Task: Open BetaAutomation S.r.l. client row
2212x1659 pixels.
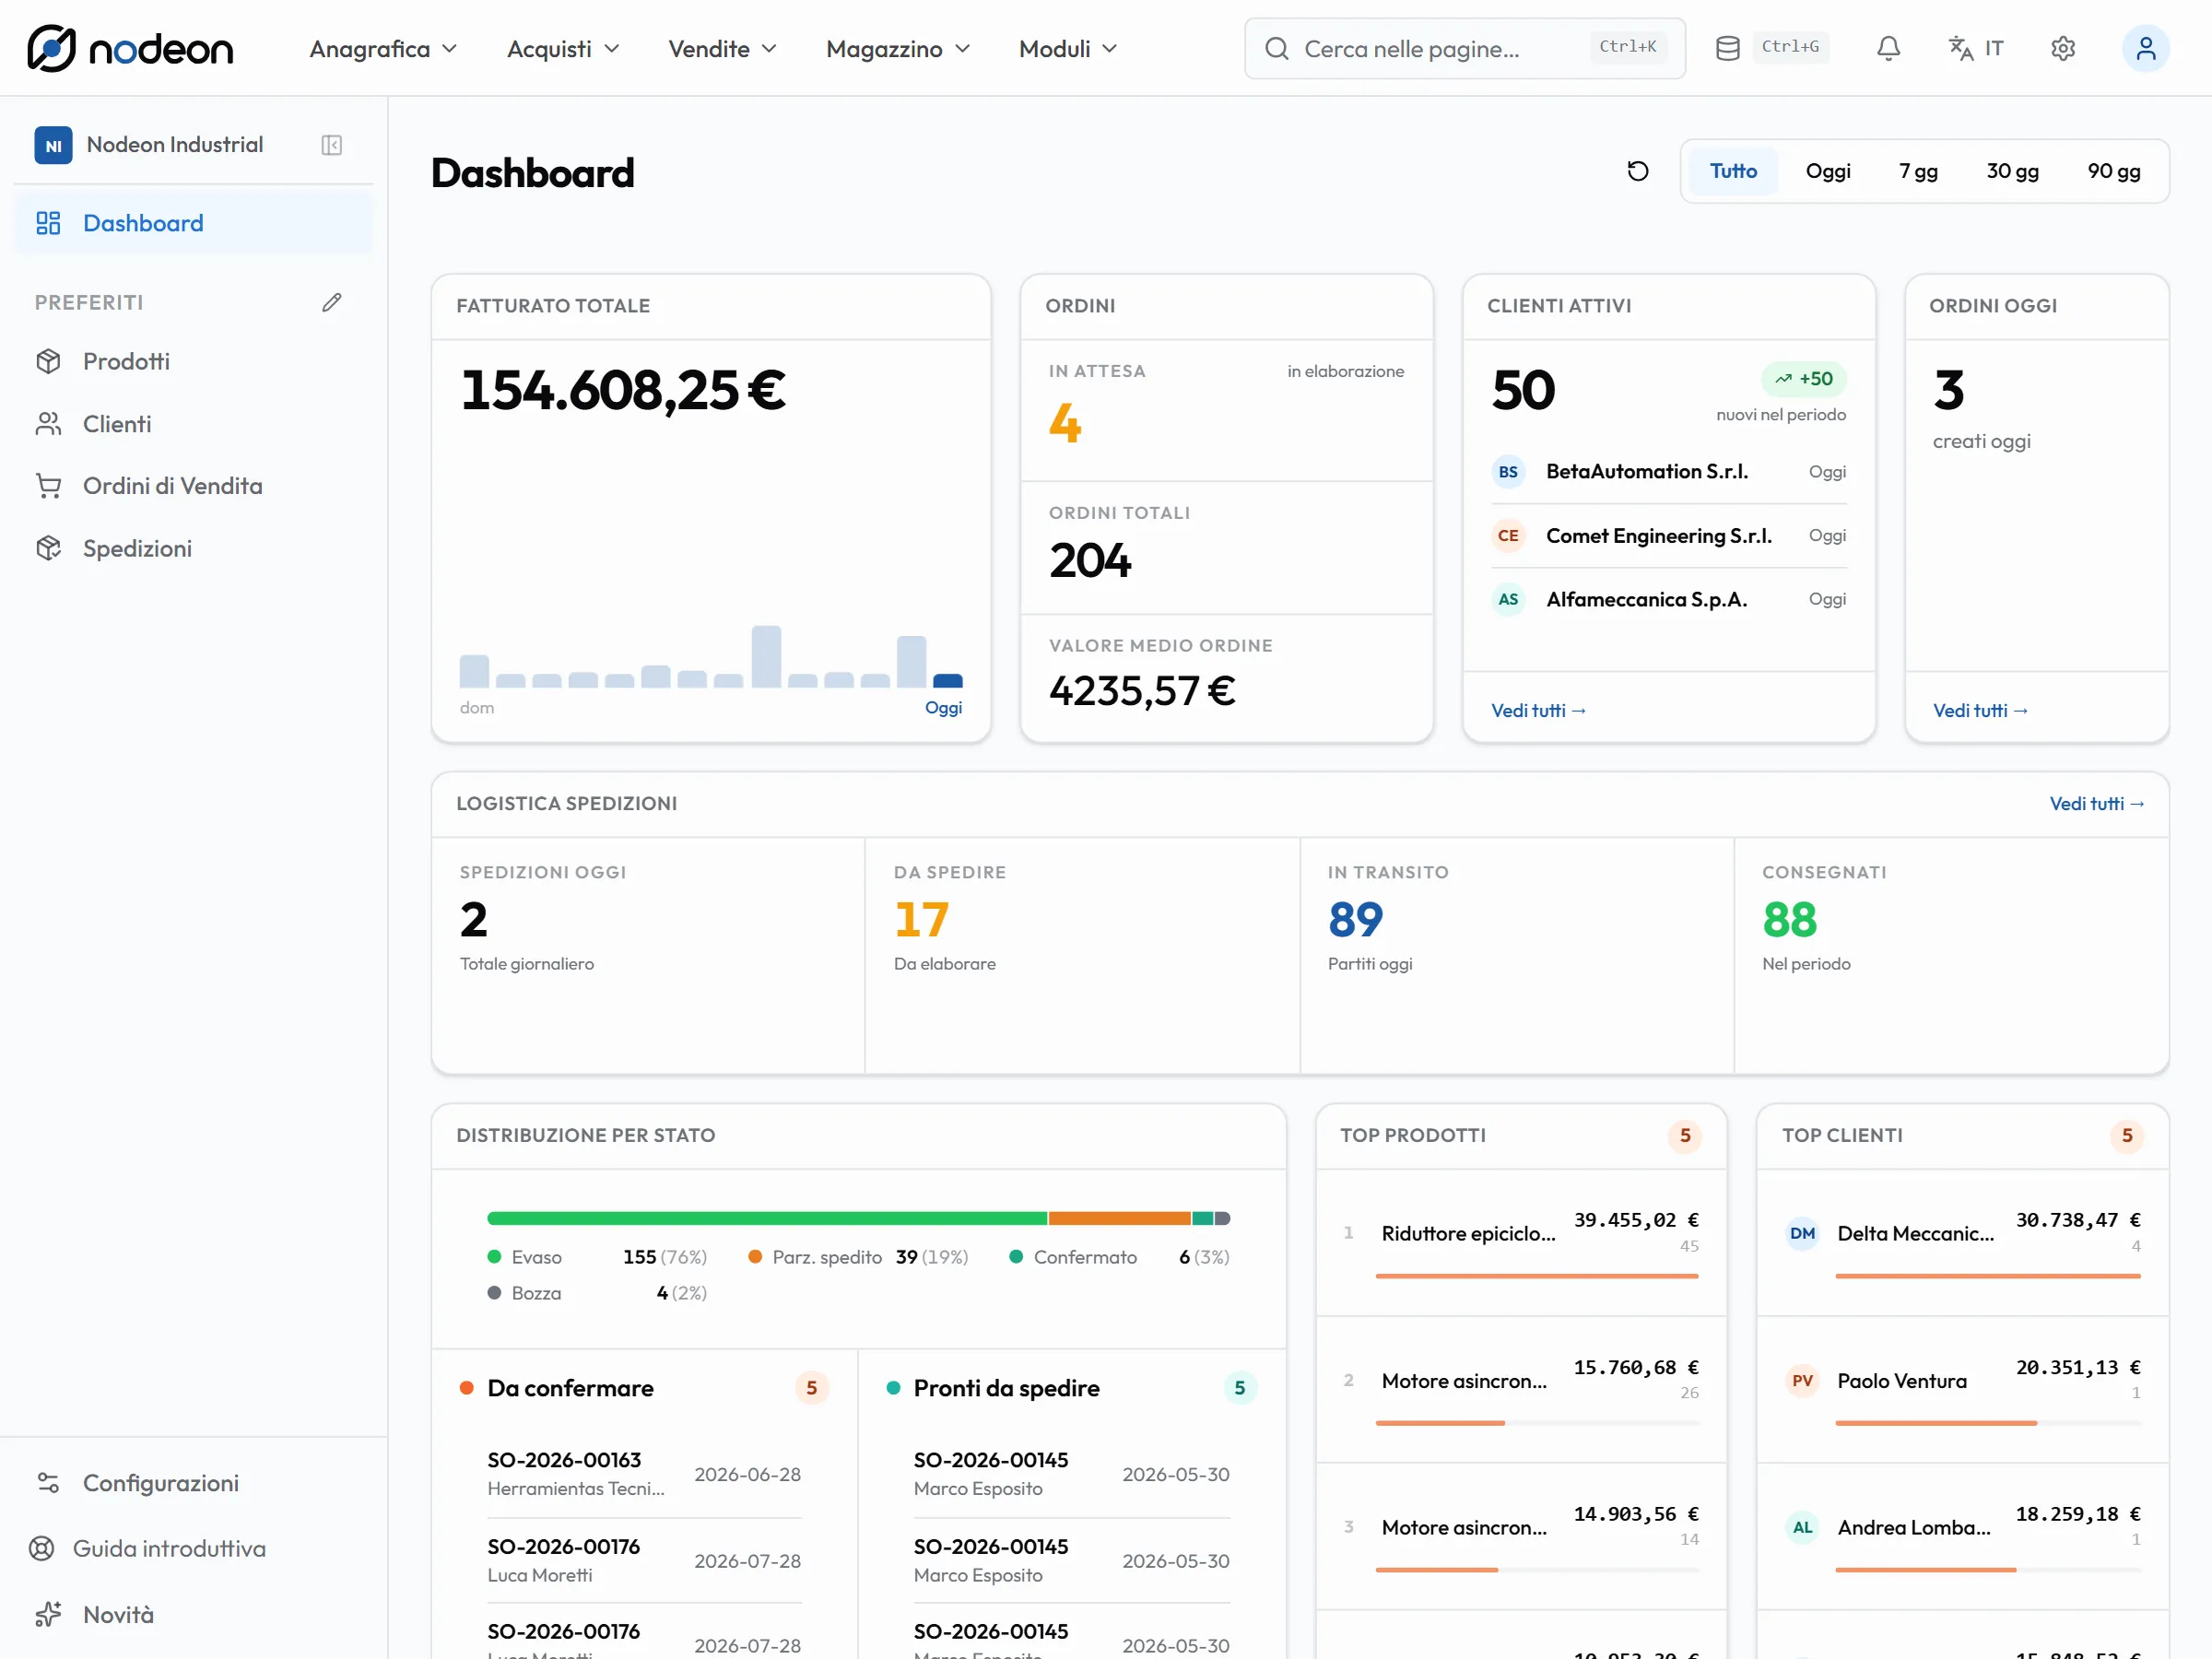Action: (x=1668, y=472)
